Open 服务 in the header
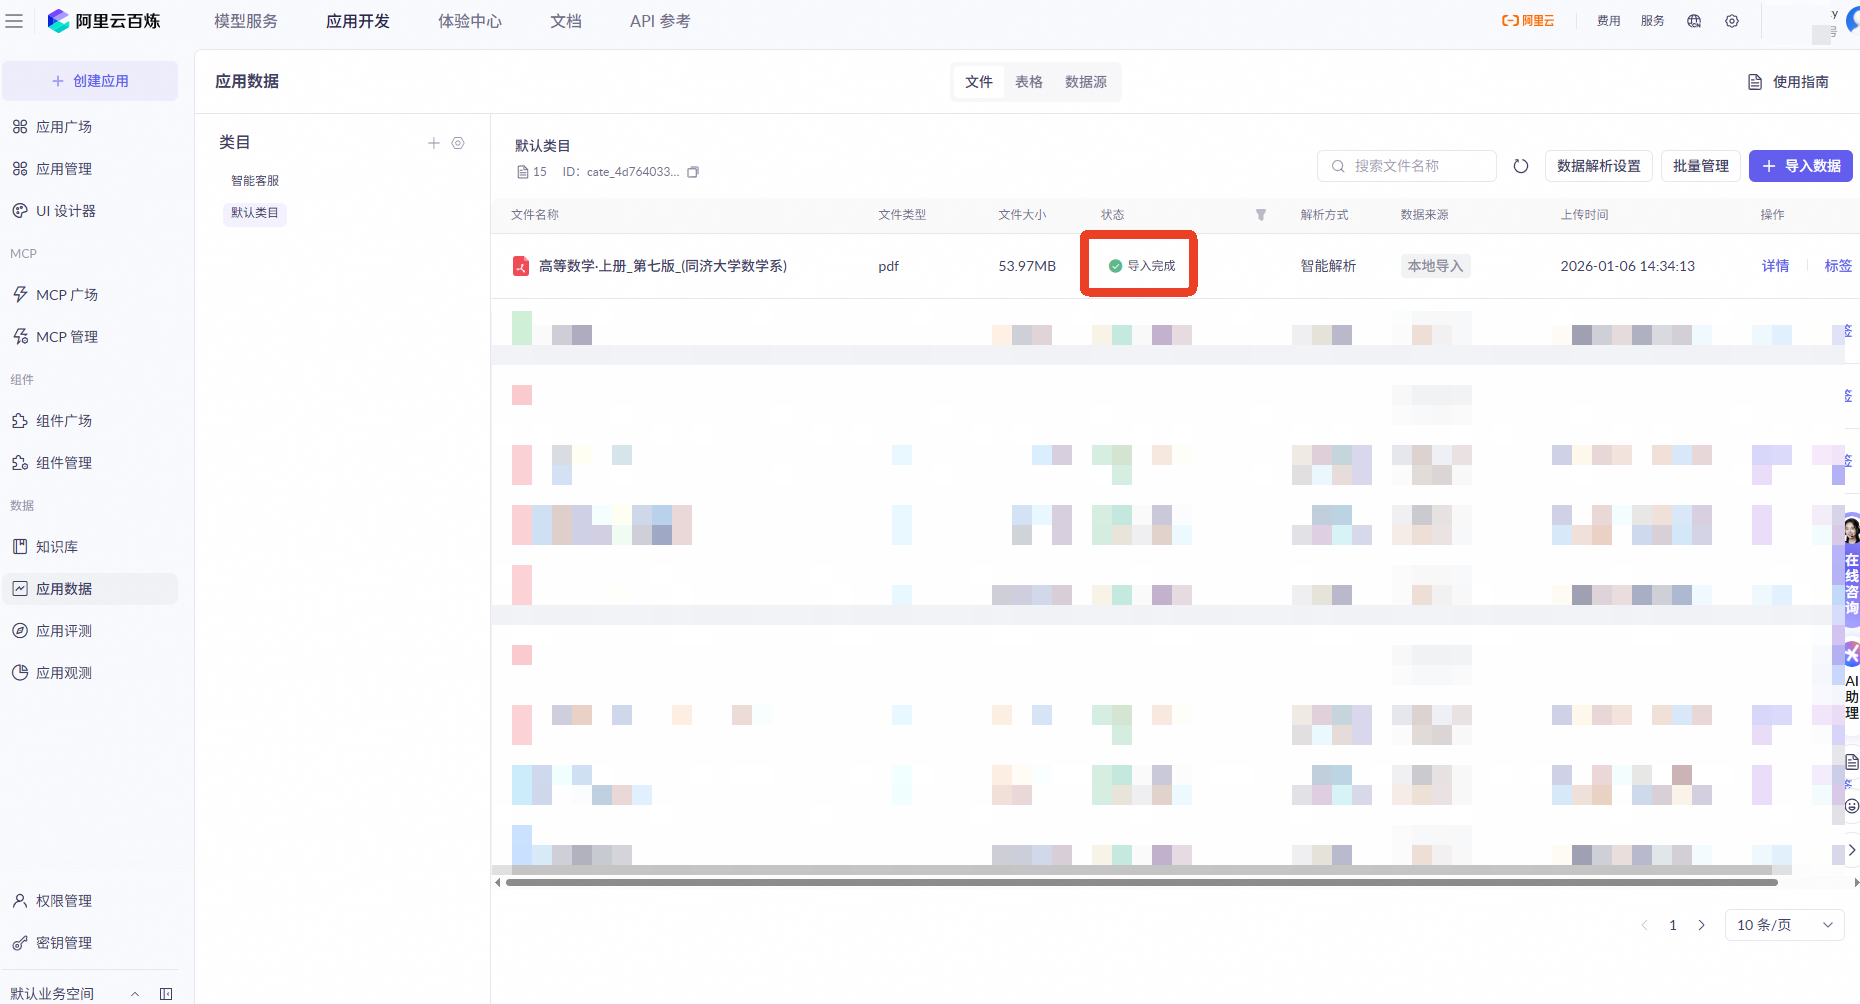The width and height of the screenshot is (1860, 1004). (x=1653, y=21)
